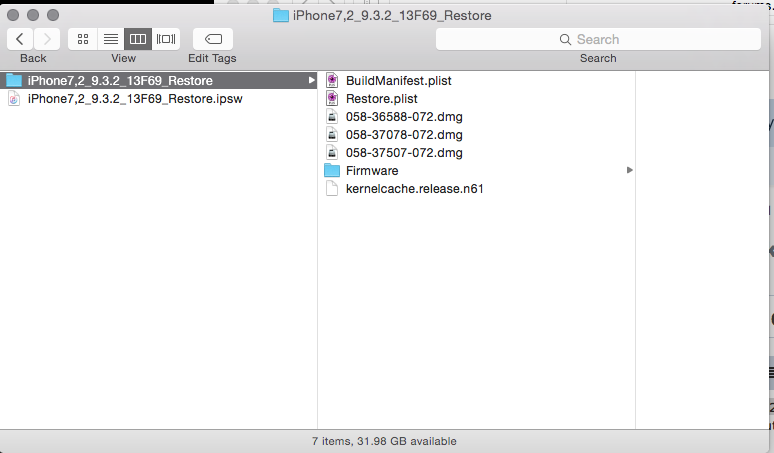This screenshot has height=453, width=774.
Task: Click the 058-36588-072.dmg disk image icon
Action: click(332, 117)
